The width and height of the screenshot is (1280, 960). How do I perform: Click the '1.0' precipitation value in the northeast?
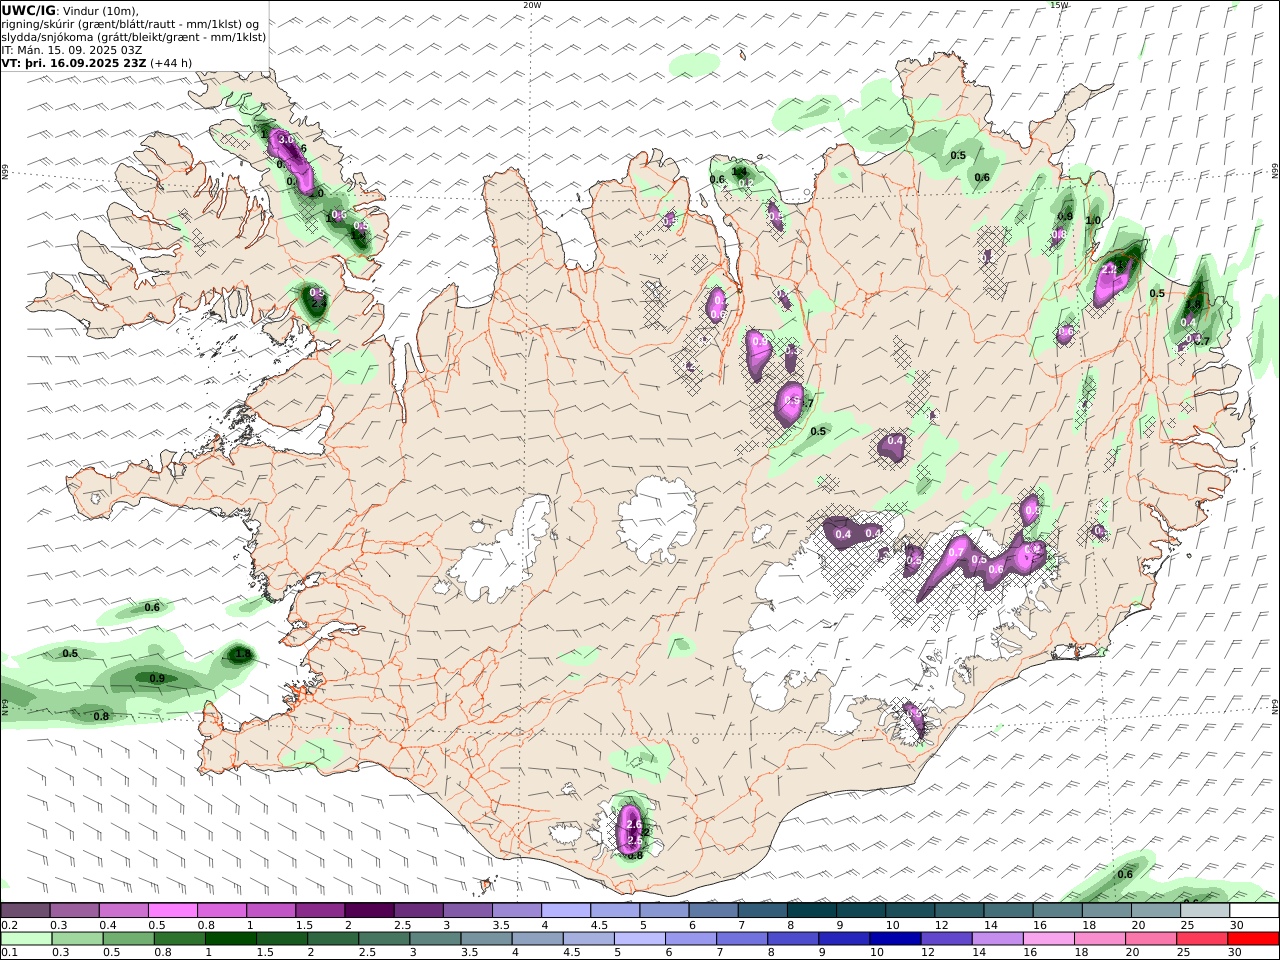click(x=1093, y=220)
